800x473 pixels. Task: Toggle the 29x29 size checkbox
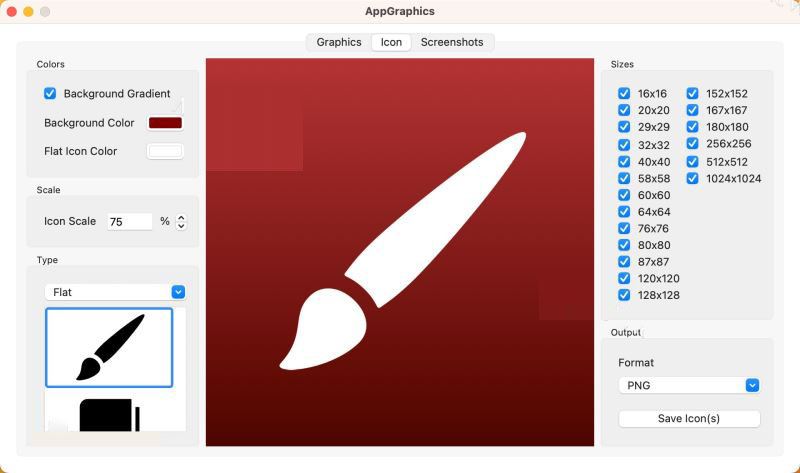(624, 127)
